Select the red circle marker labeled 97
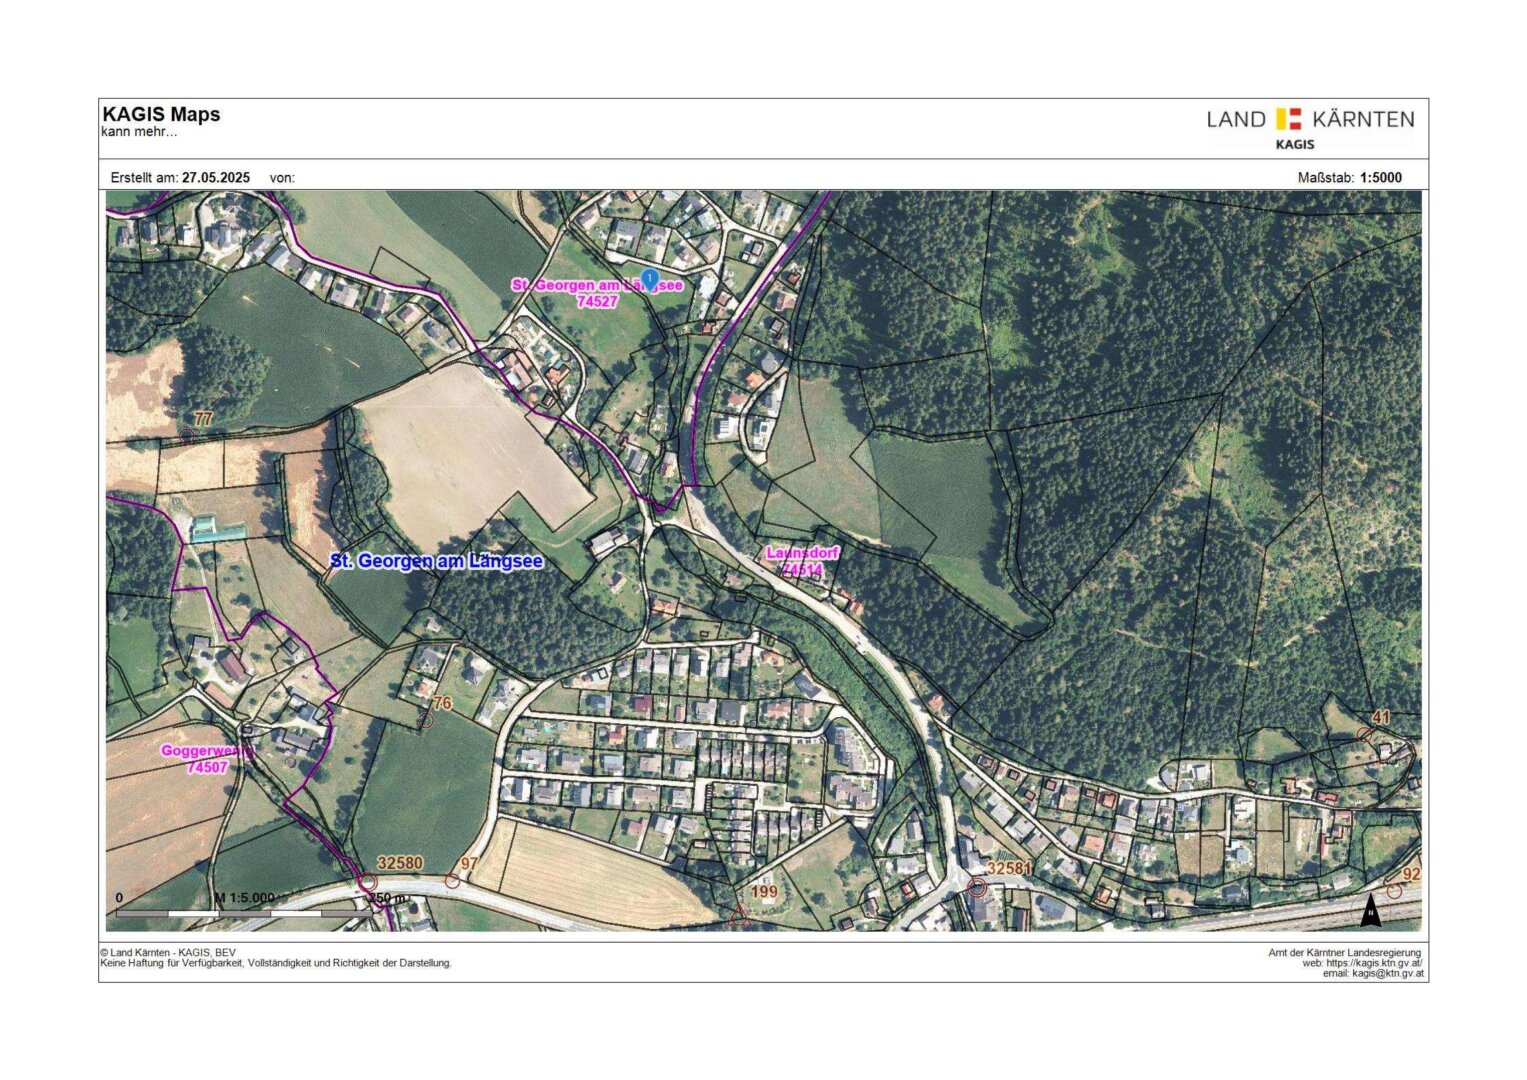 coord(452,881)
